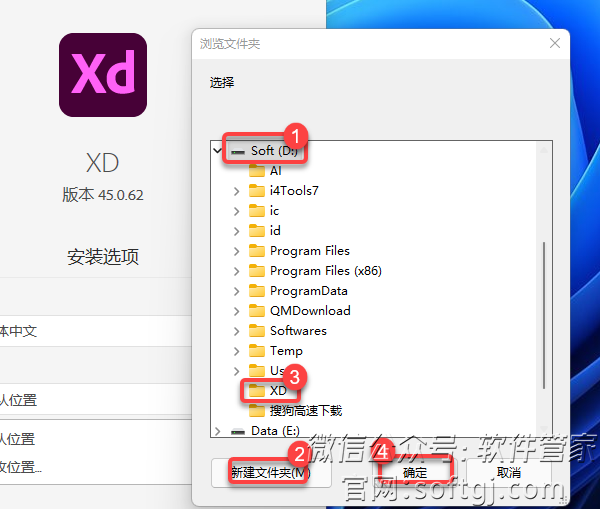Select the Temp folder name
The height and width of the screenshot is (509, 600).
pyautogui.click(x=286, y=351)
